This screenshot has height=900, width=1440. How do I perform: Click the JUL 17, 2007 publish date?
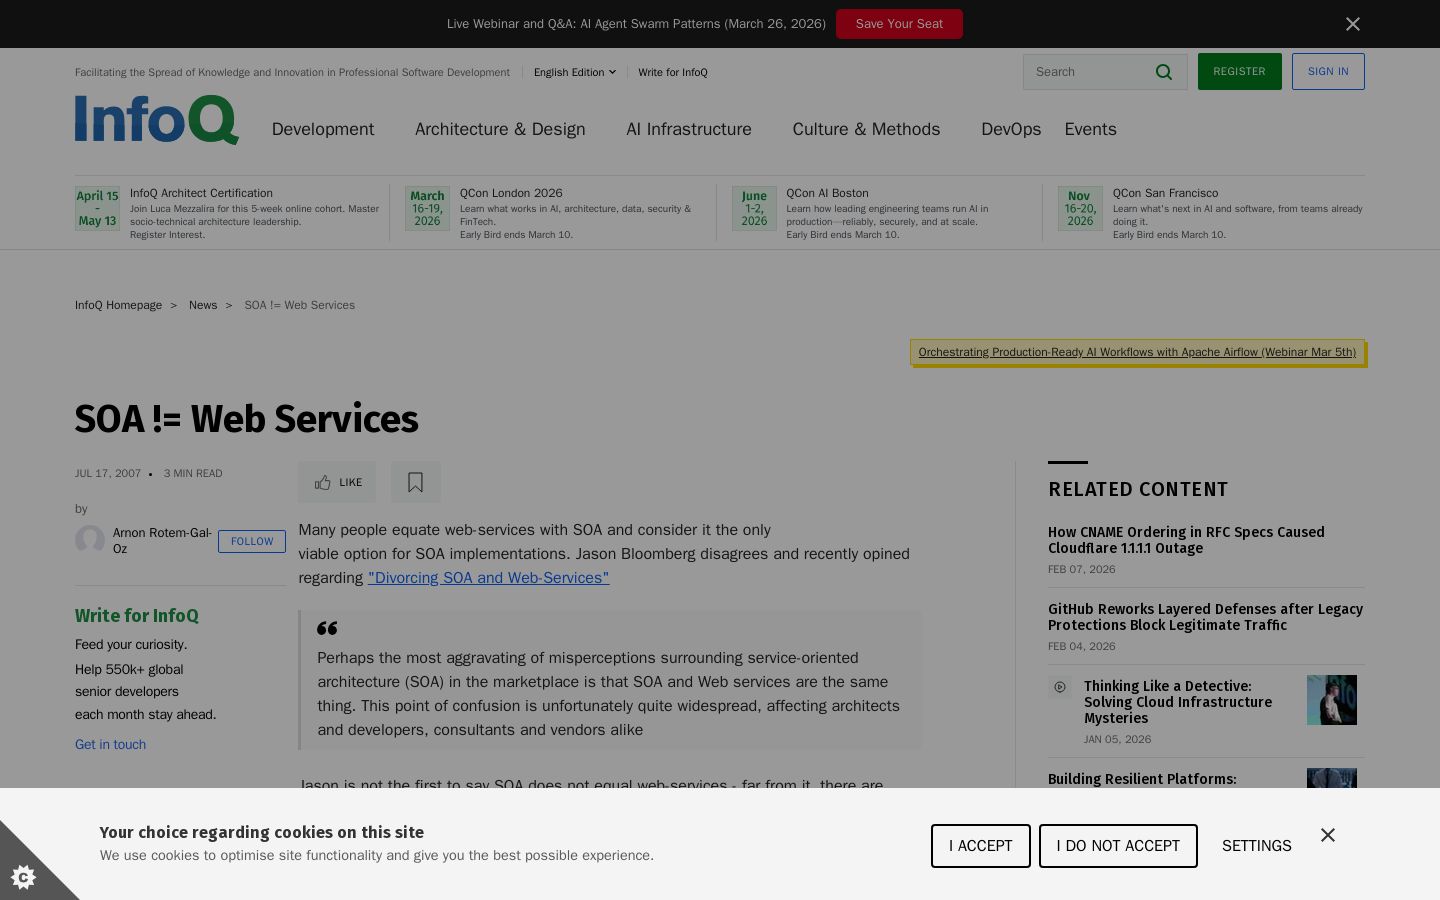click(x=108, y=474)
